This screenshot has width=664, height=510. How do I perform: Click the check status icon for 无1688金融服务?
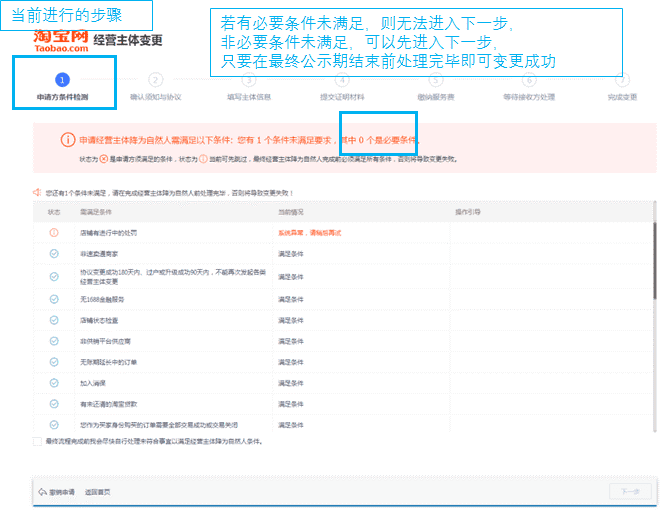pyautogui.click(x=54, y=299)
